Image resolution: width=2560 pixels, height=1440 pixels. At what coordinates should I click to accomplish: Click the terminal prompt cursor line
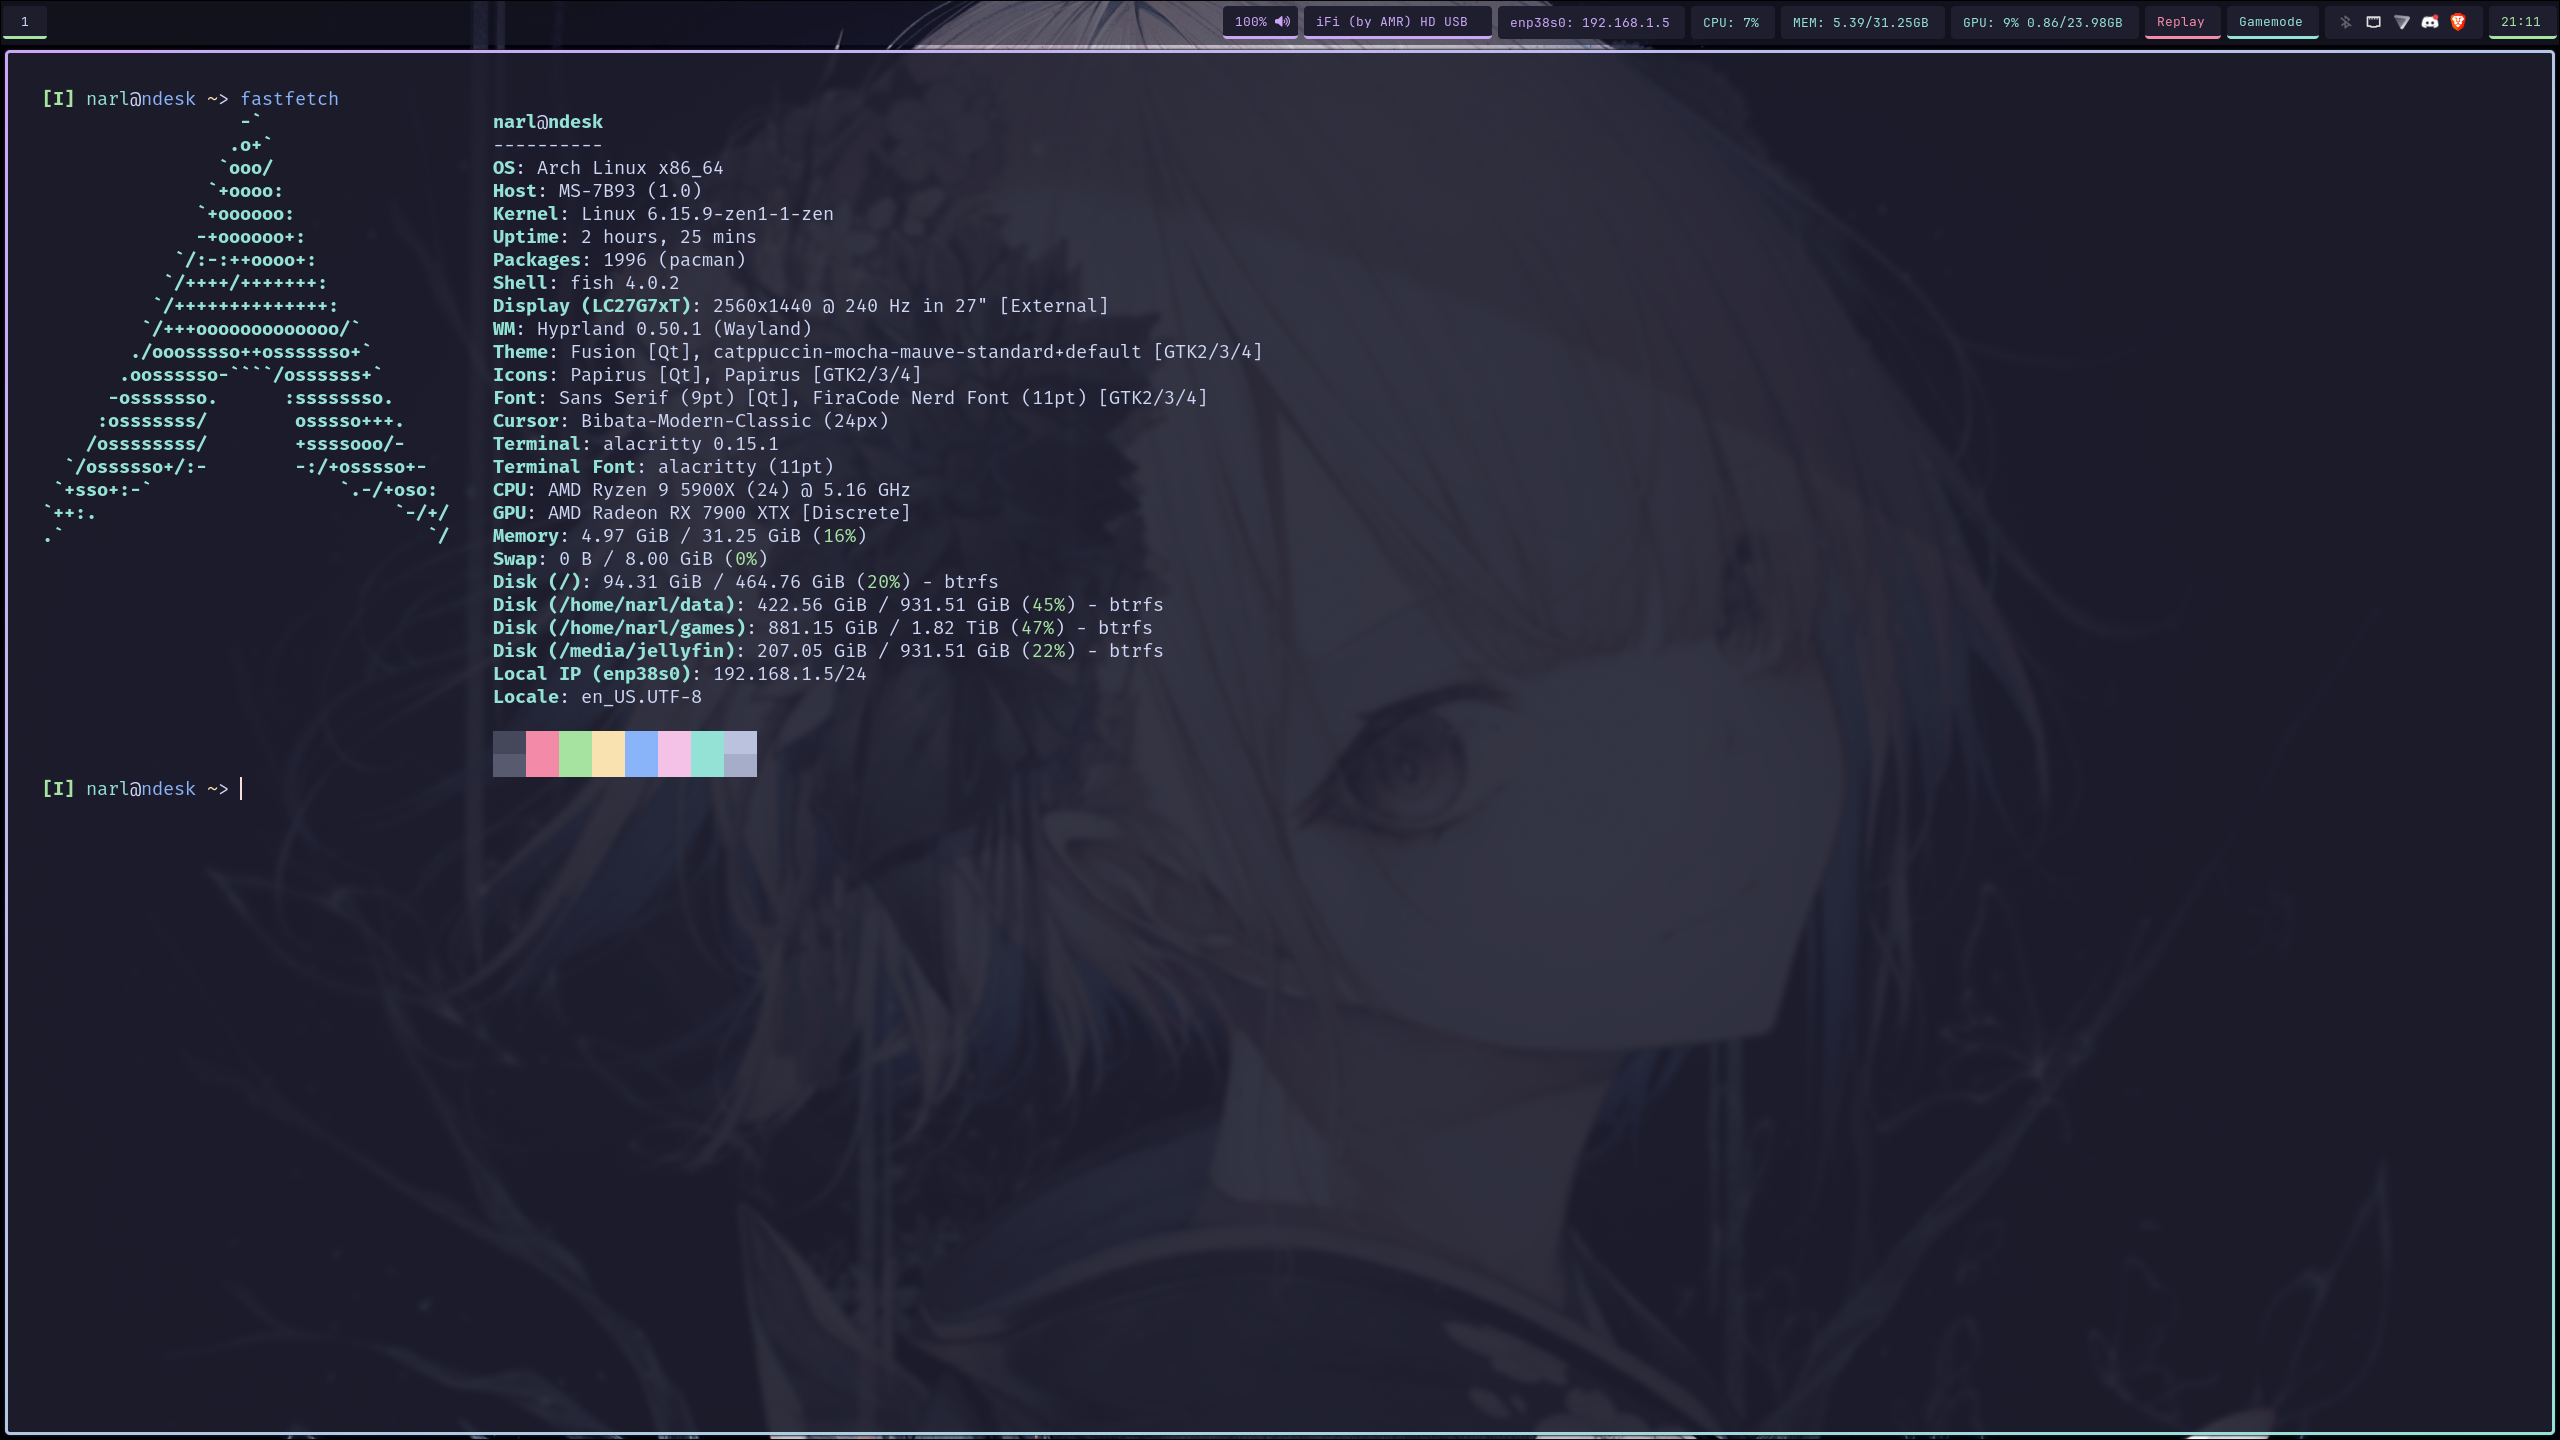tap(241, 789)
